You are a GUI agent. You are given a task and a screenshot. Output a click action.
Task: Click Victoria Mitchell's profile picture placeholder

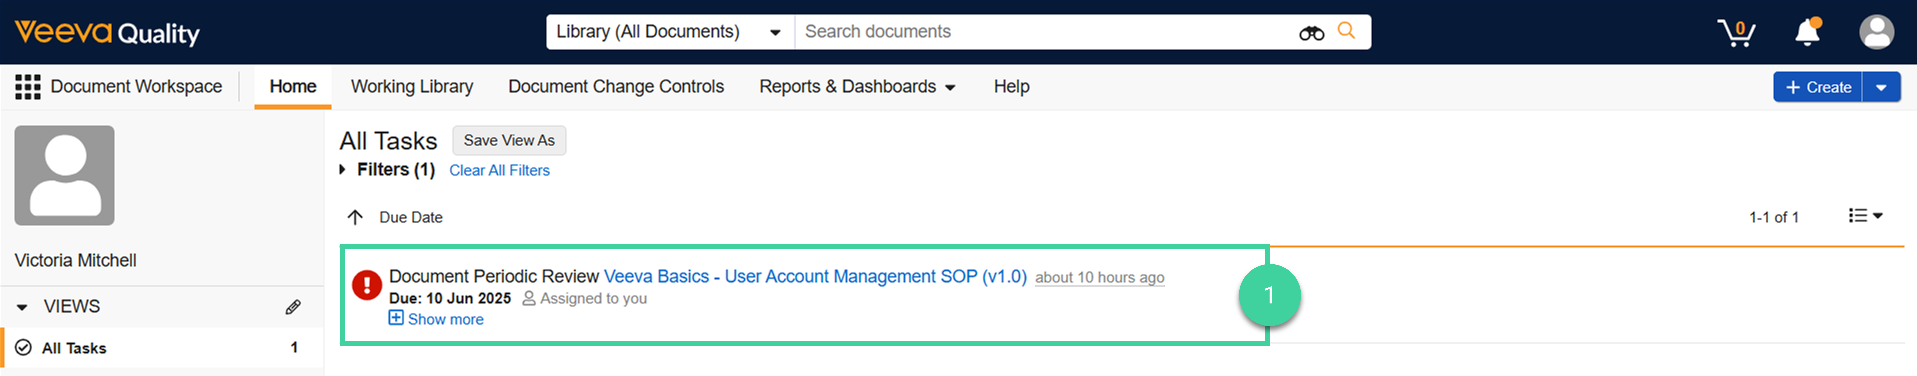click(x=65, y=175)
